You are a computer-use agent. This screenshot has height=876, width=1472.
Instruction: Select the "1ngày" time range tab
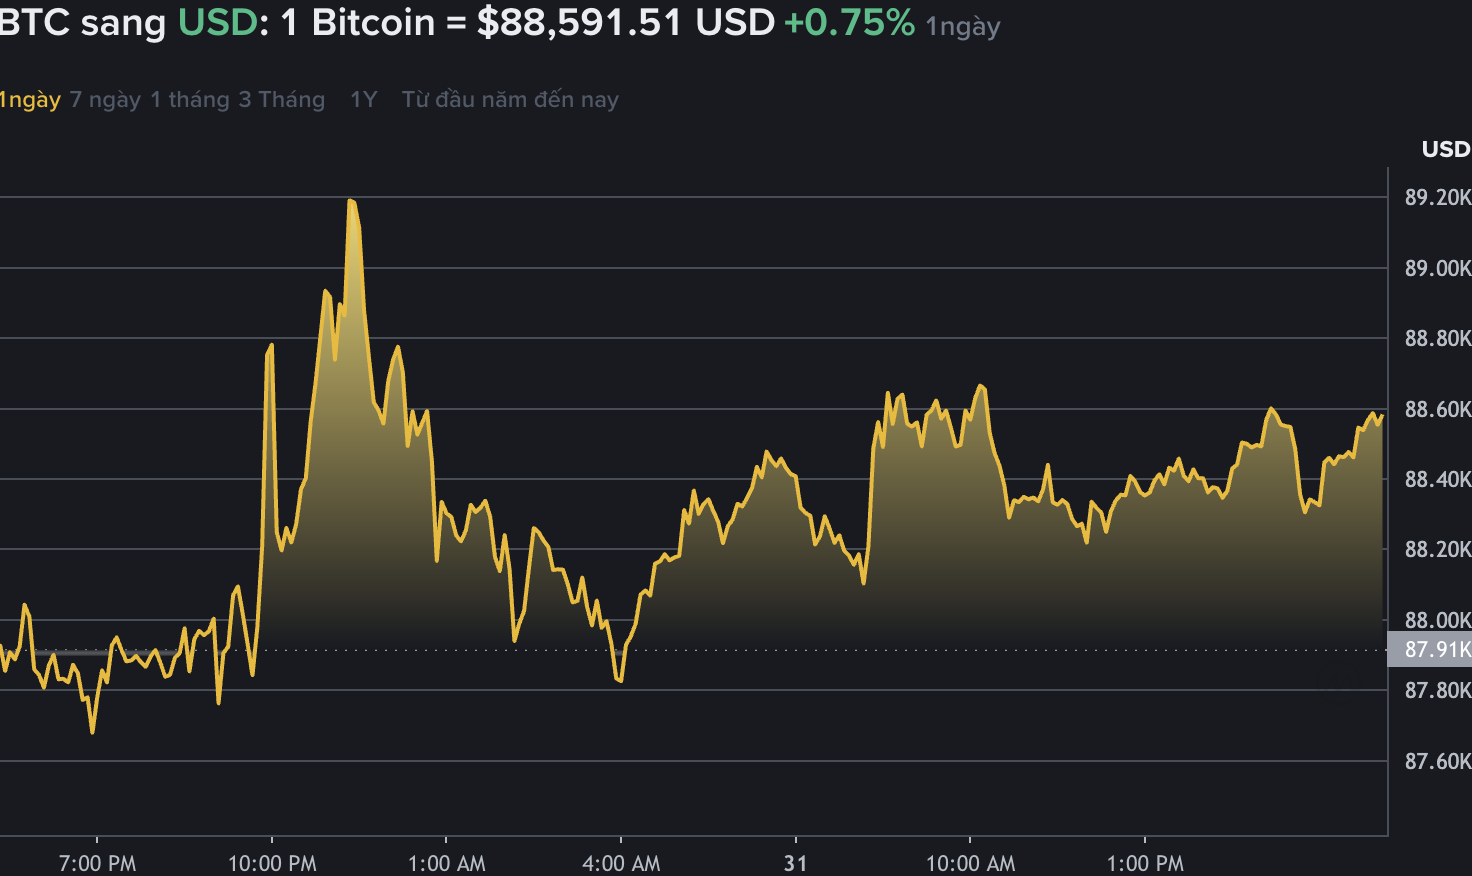[30, 99]
